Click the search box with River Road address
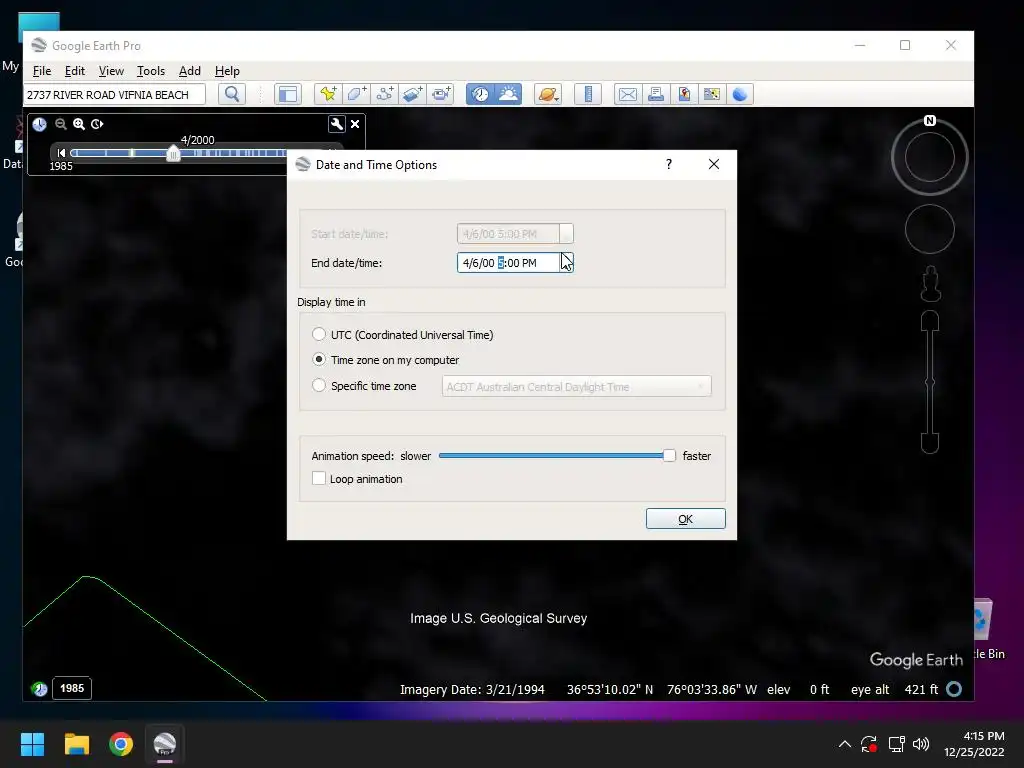The width and height of the screenshot is (1024, 768). [x=114, y=95]
